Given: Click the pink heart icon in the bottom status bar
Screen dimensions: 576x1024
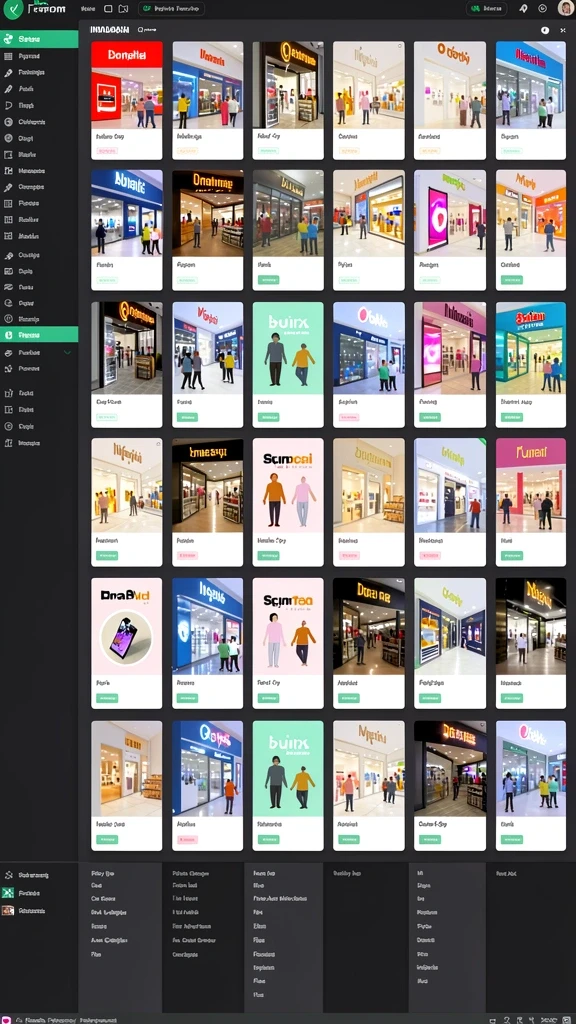Looking at the screenshot, I should tap(6, 1019).
